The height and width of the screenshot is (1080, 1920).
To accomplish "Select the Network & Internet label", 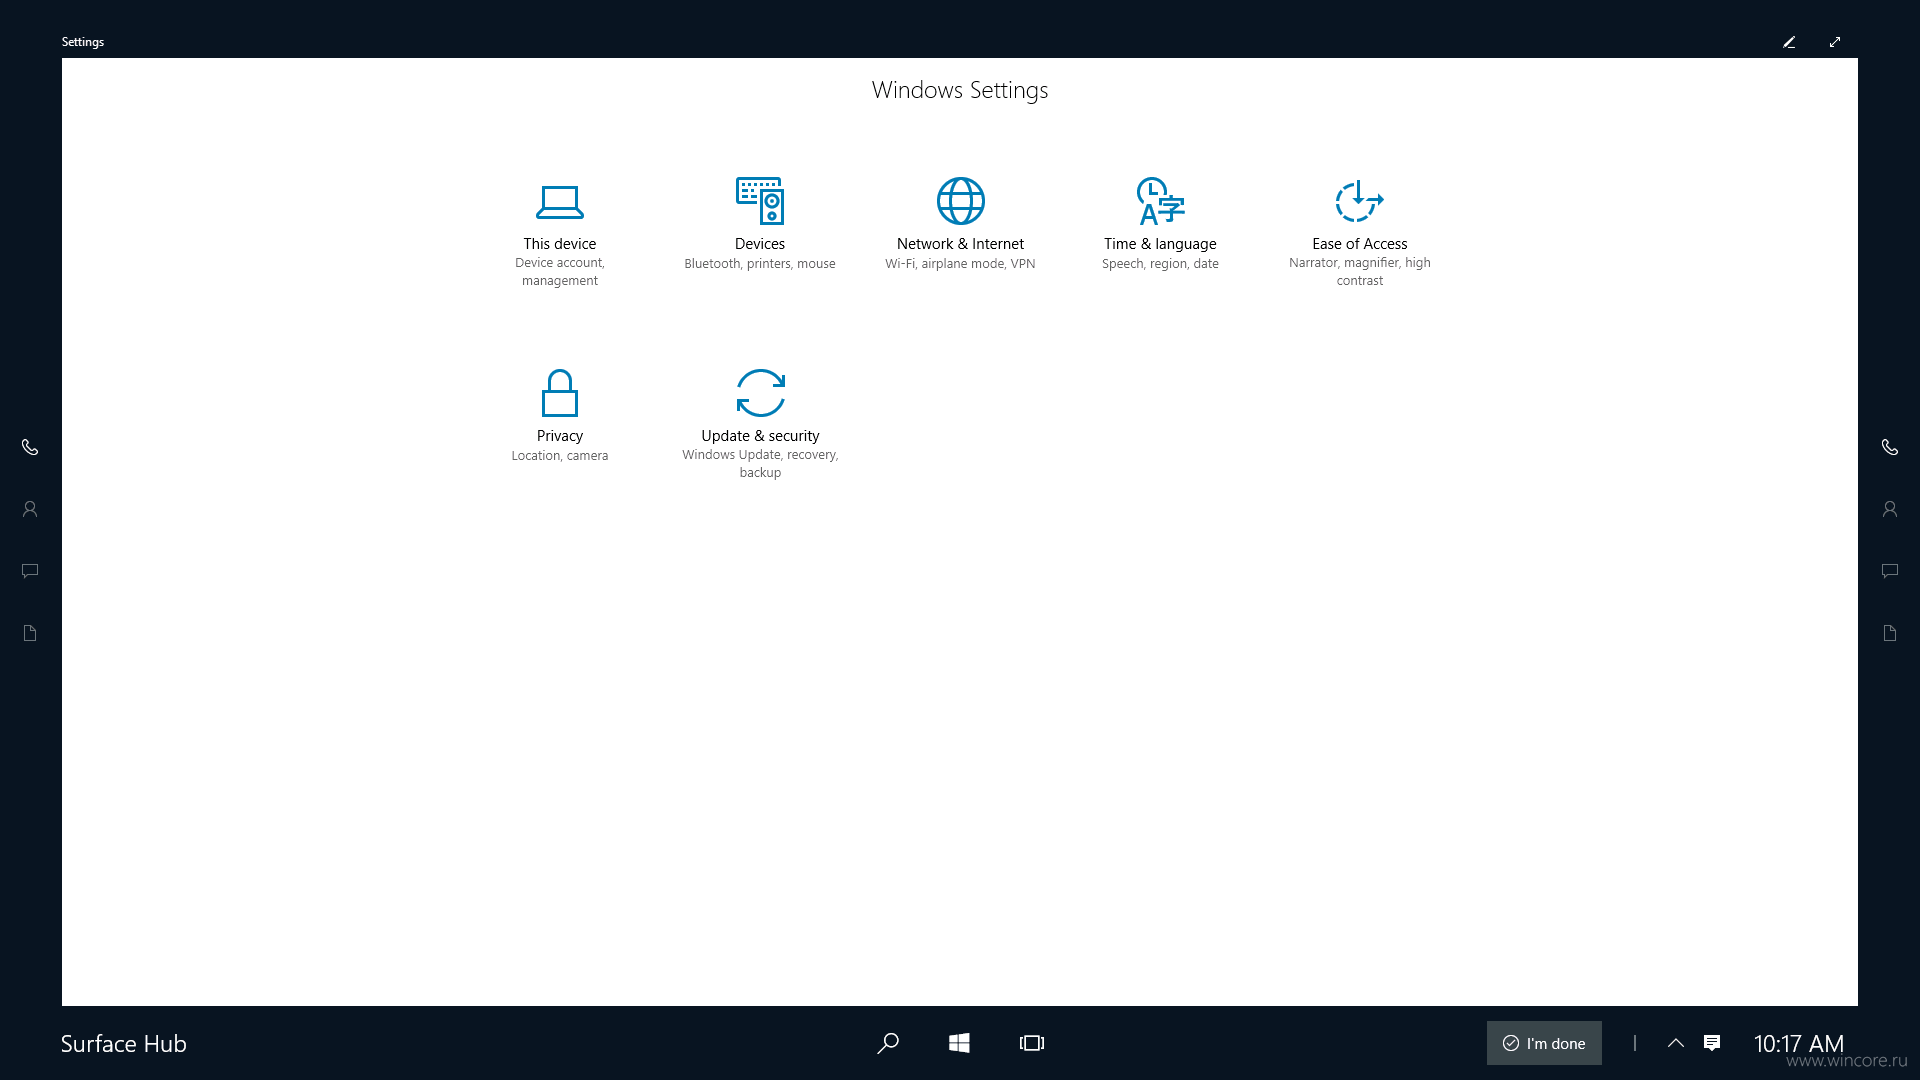I will [960, 244].
